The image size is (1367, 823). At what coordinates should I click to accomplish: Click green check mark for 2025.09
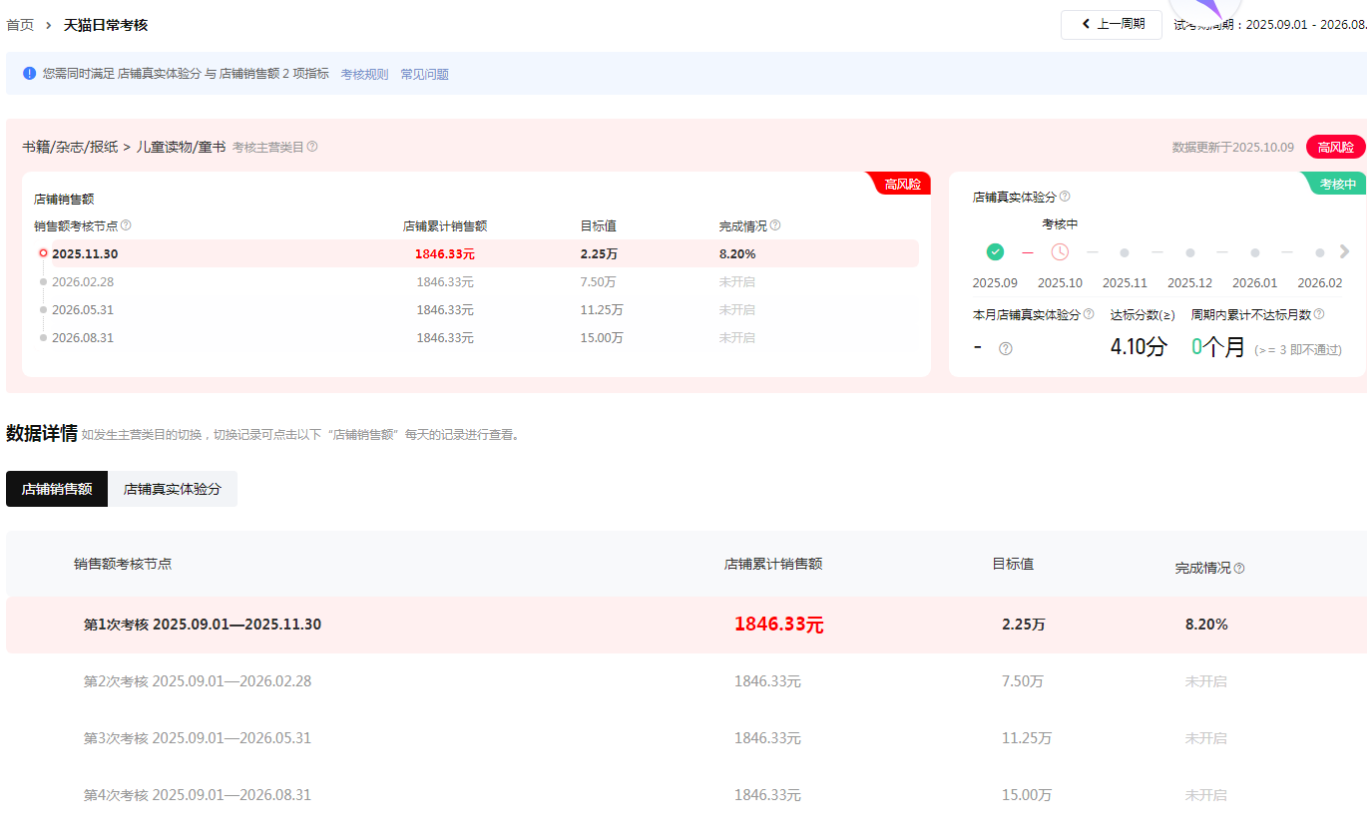994,252
